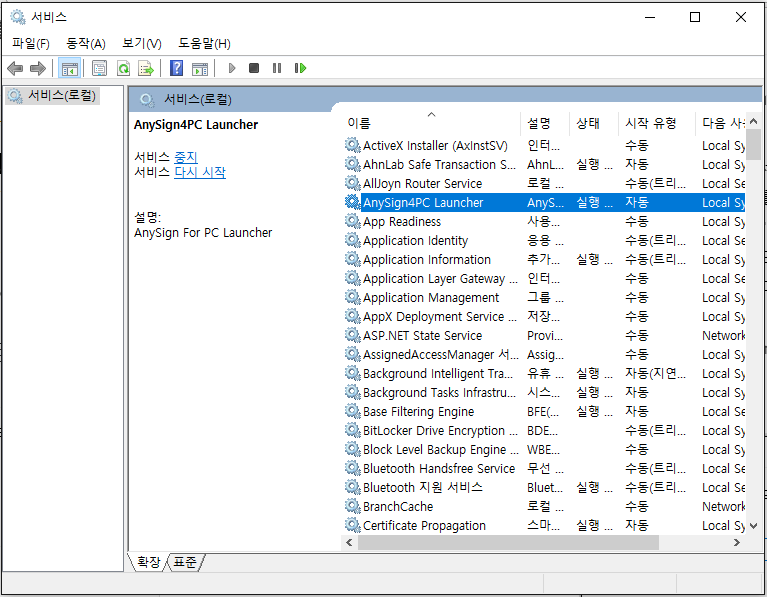
Task: Click the gear icon of the App Readiness row
Action: 352,221
